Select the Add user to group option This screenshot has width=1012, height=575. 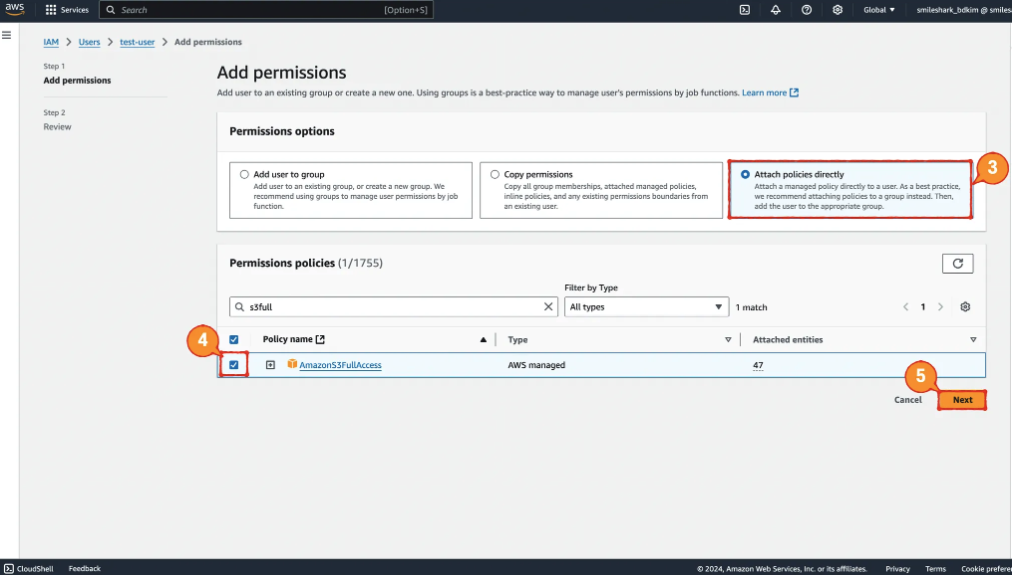[244, 174]
